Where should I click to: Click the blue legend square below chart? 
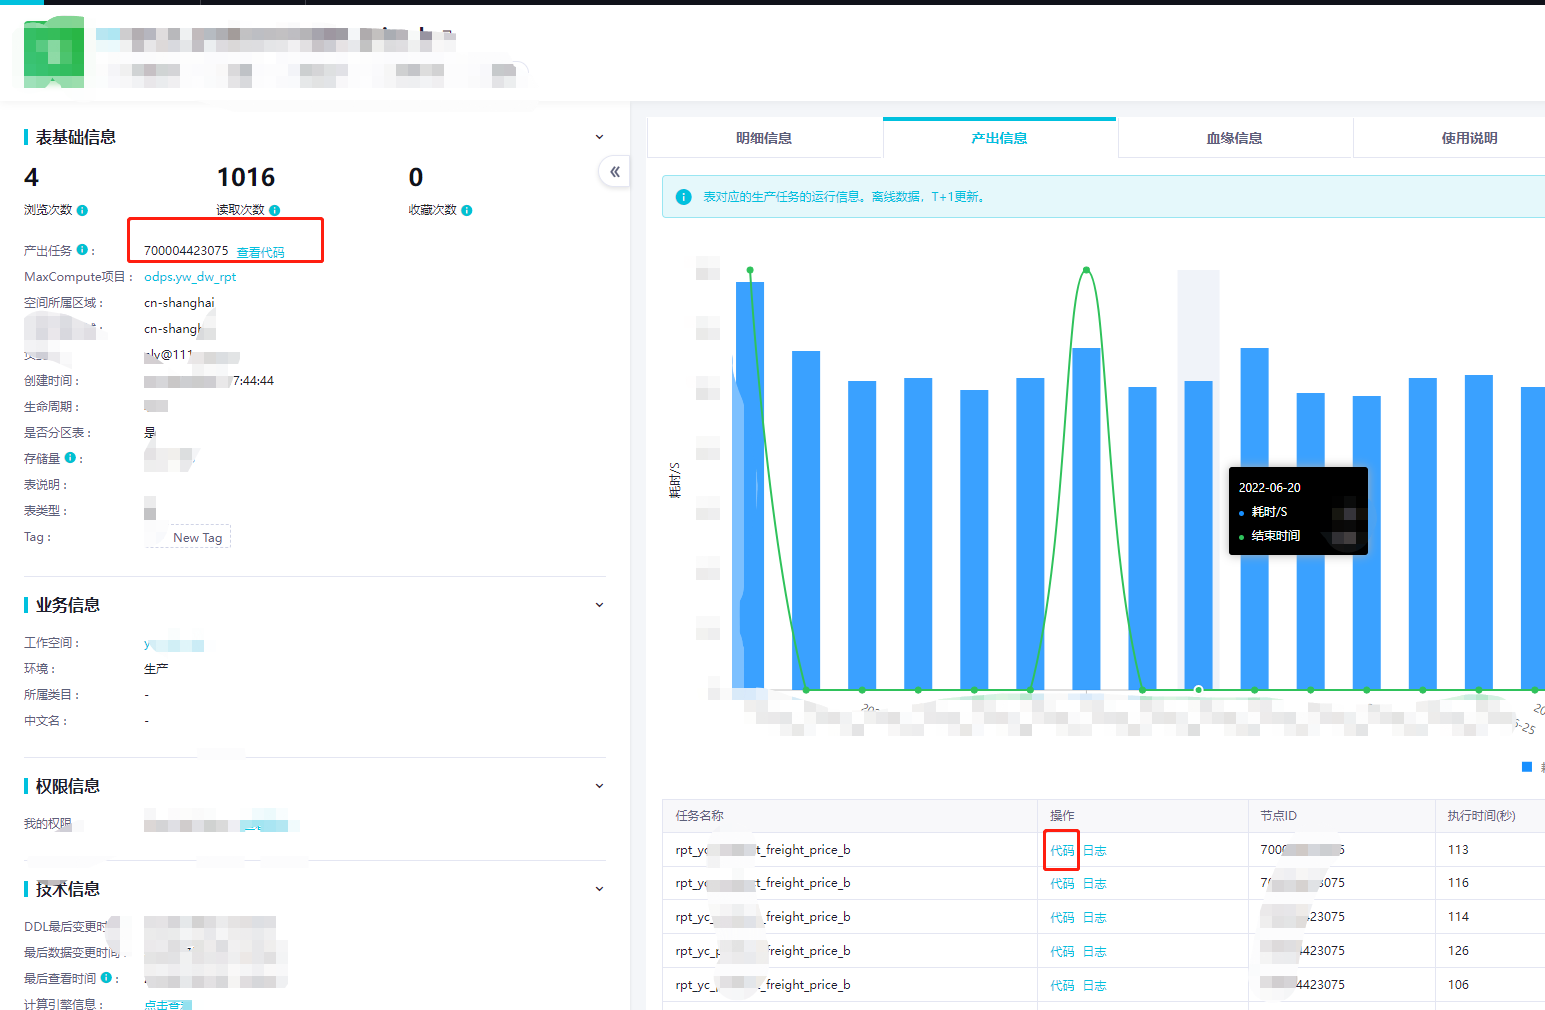point(1527,767)
